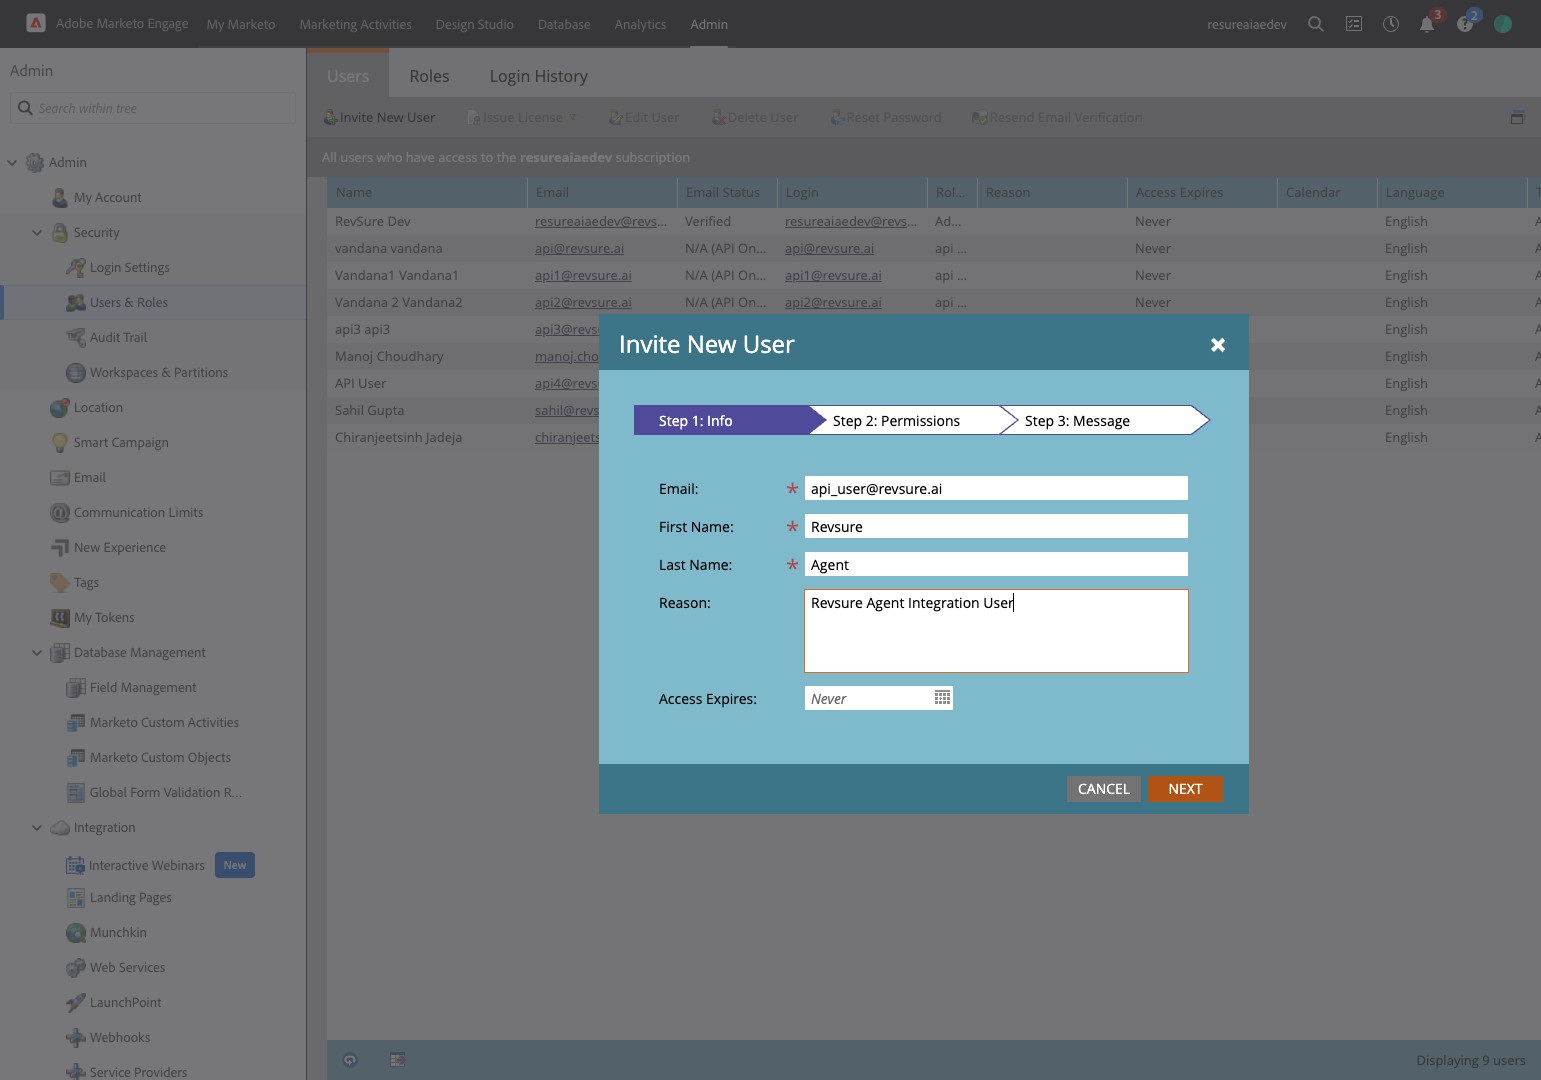Open Location tree item
This screenshot has height=1080, width=1541.
coord(98,408)
